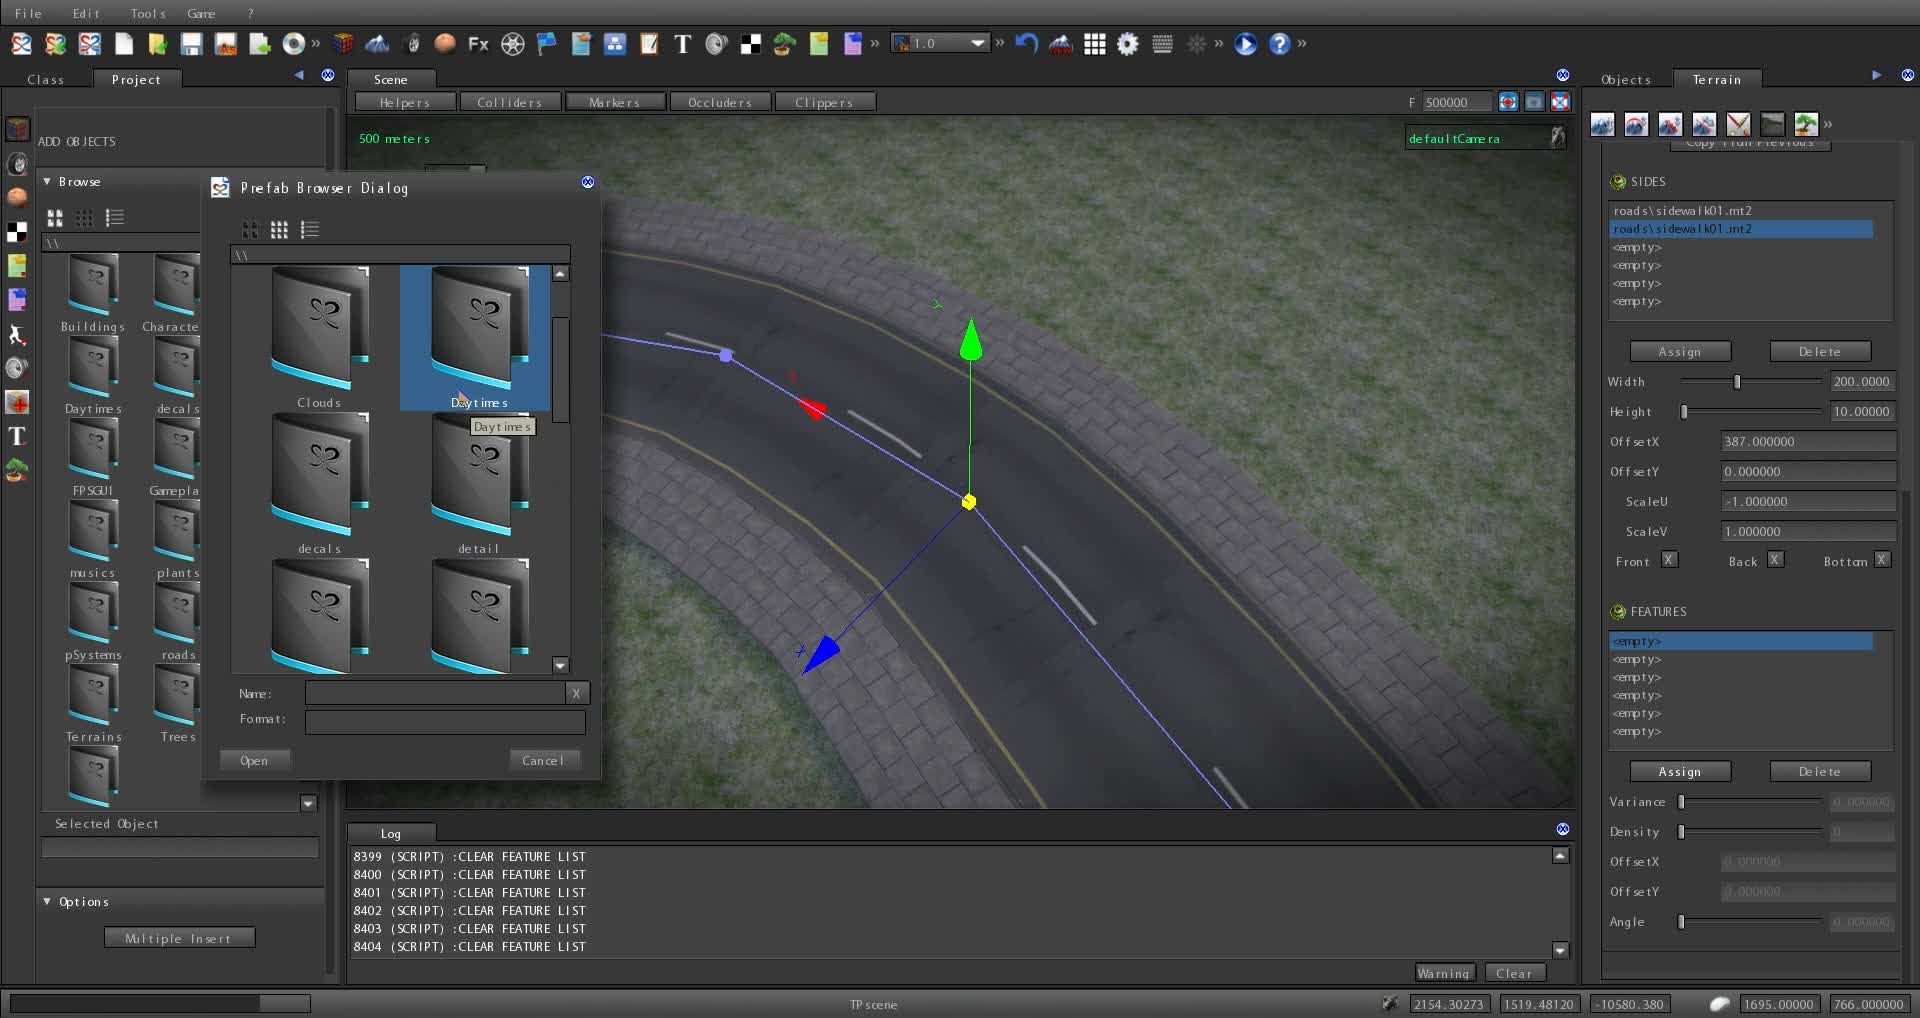Click the bonsai vegetation icon in Terrain panel
Screen dimensions: 1920x1018
coord(1806,124)
